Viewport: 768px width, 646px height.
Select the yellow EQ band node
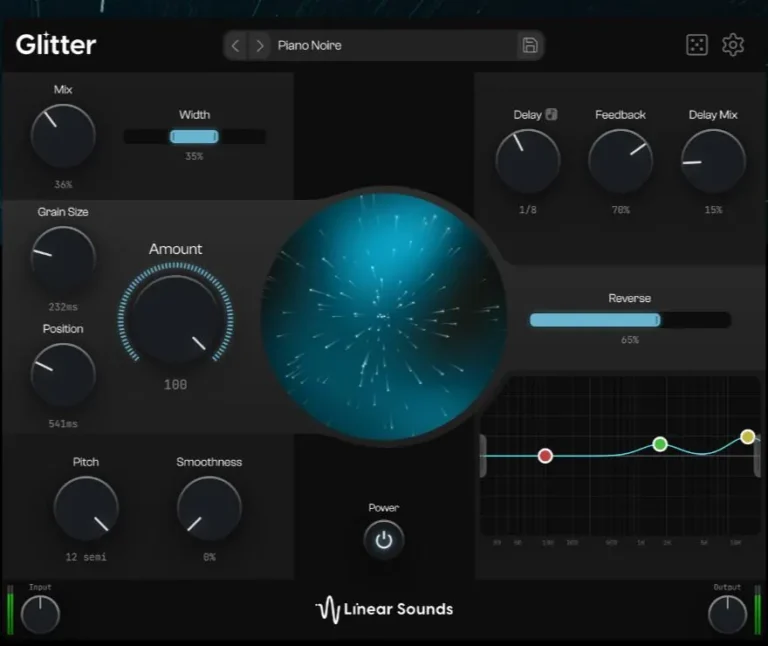tap(747, 437)
